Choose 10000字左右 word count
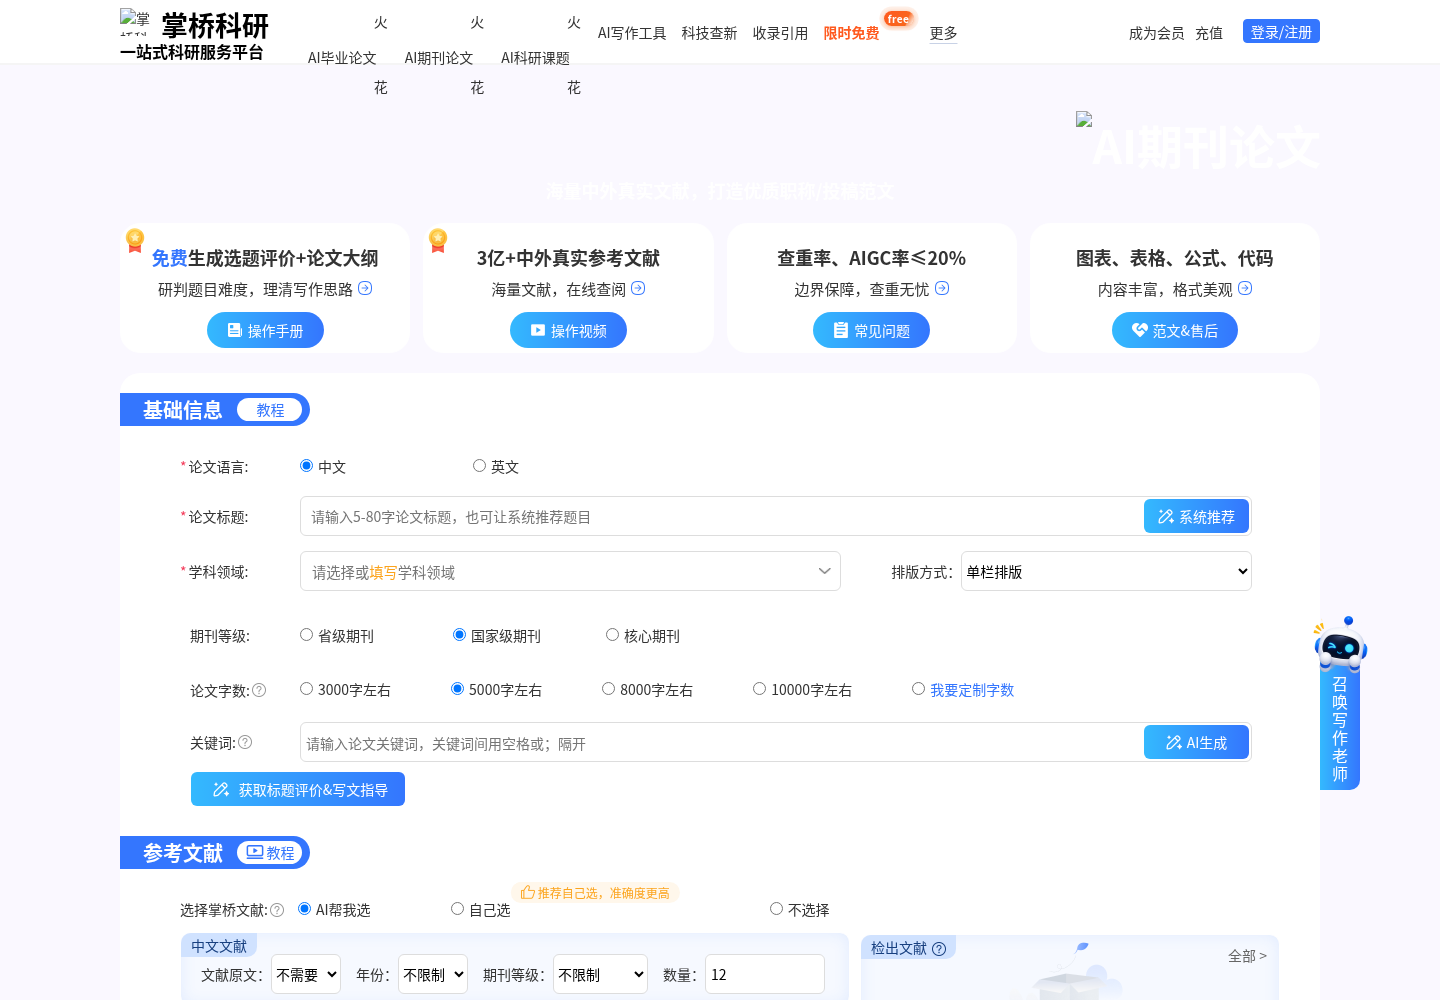The height and width of the screenshot is (1000, 1440). click(759, 689)
